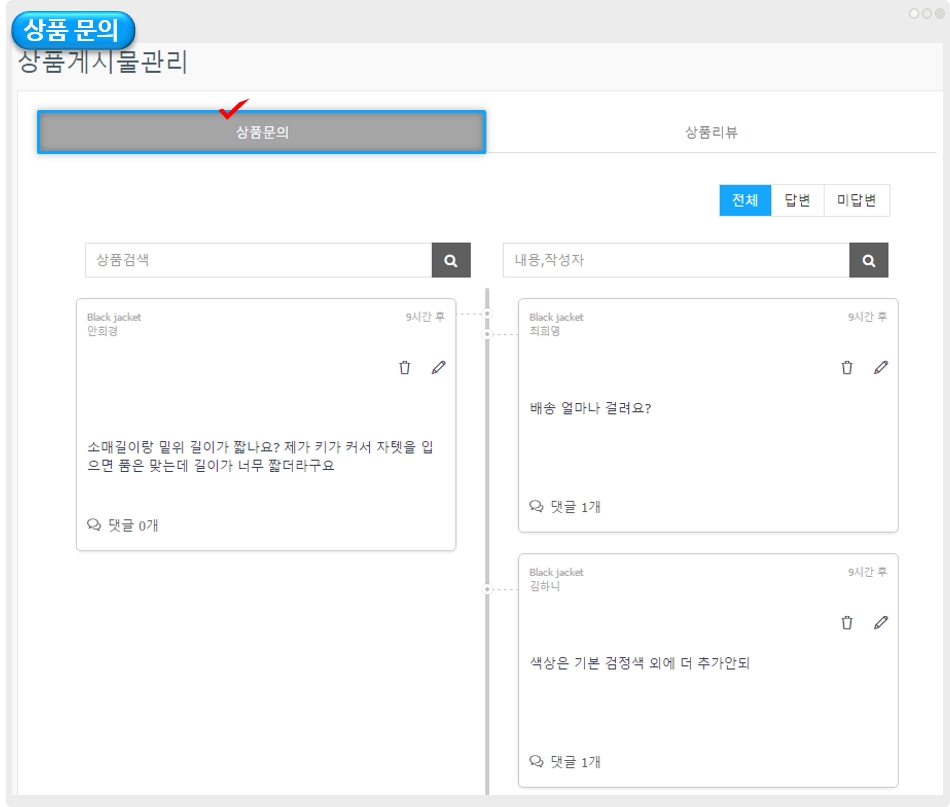Delete 김하니's inquiry with trash icon
This screenshot has height=807, width=950.
tap(847, 623)
